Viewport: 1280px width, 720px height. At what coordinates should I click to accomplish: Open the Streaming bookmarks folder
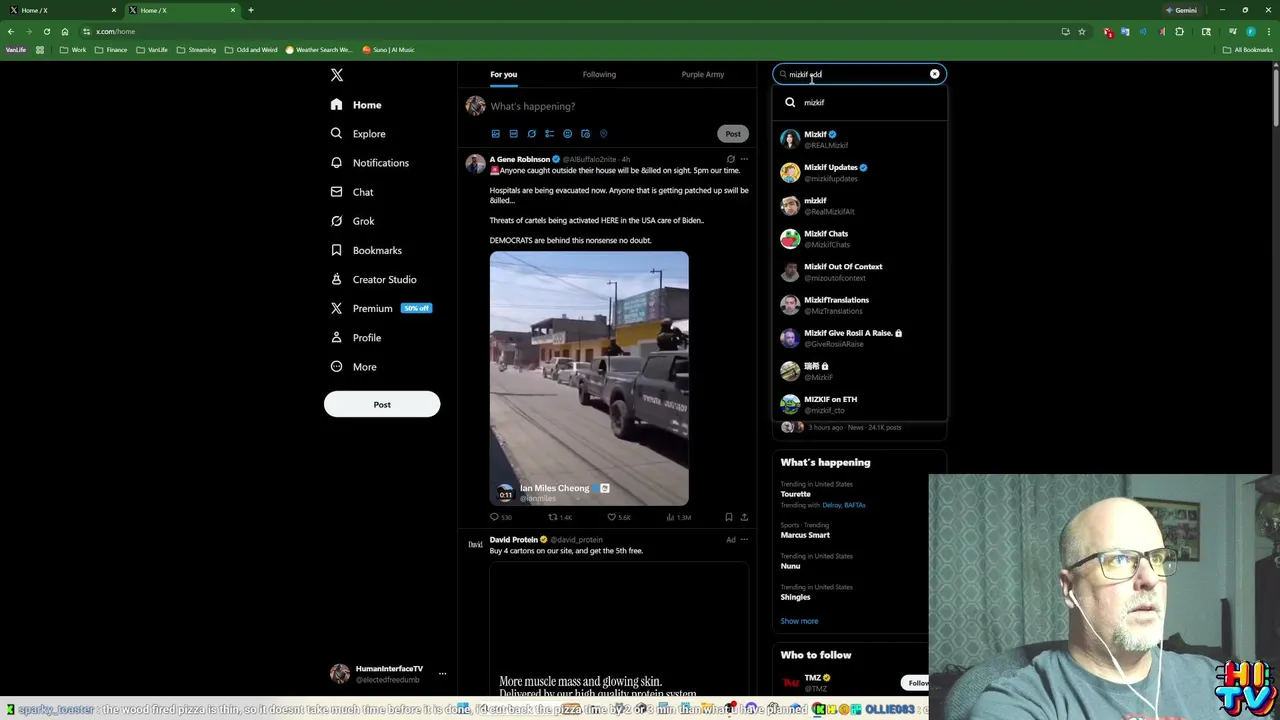coord(196,49)
